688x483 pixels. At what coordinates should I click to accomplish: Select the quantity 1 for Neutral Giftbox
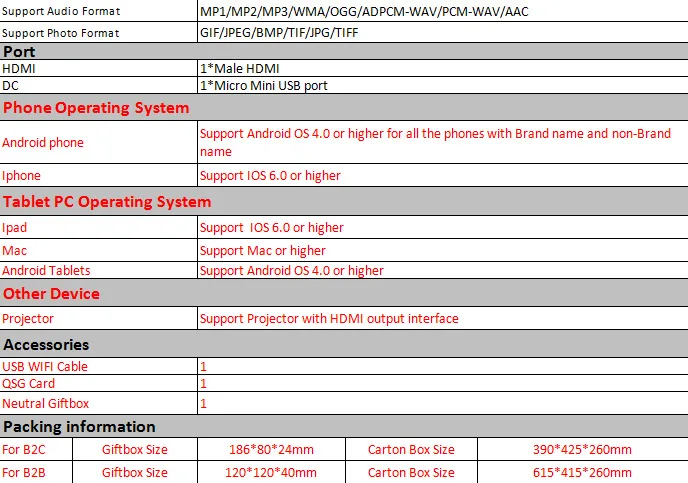(203, 404)
